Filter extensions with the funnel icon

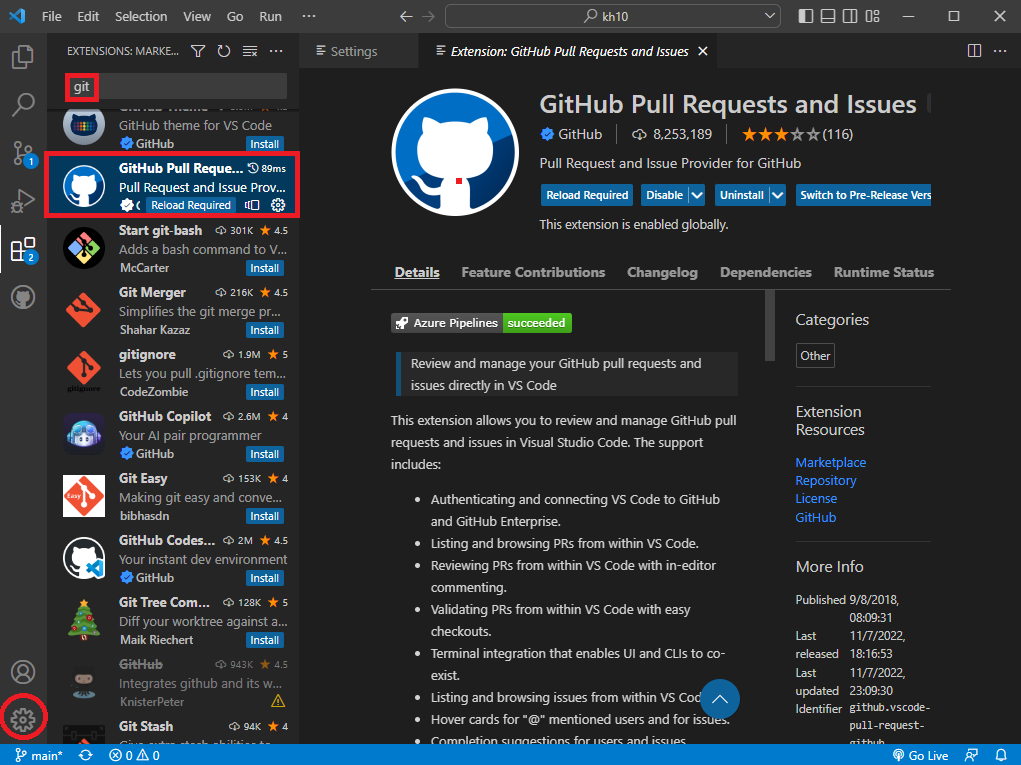[198, 51]
